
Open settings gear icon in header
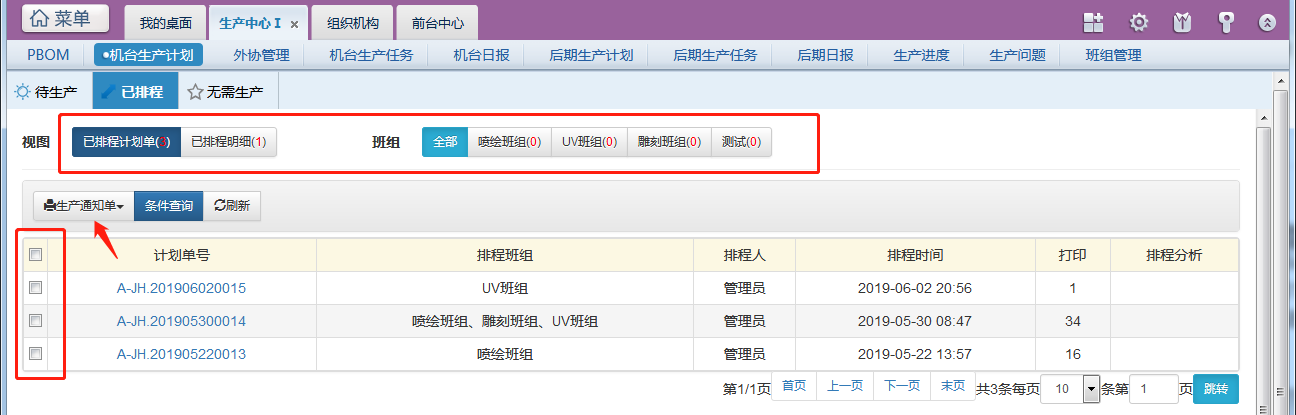pyautogui.click(x=1138, y=22)
